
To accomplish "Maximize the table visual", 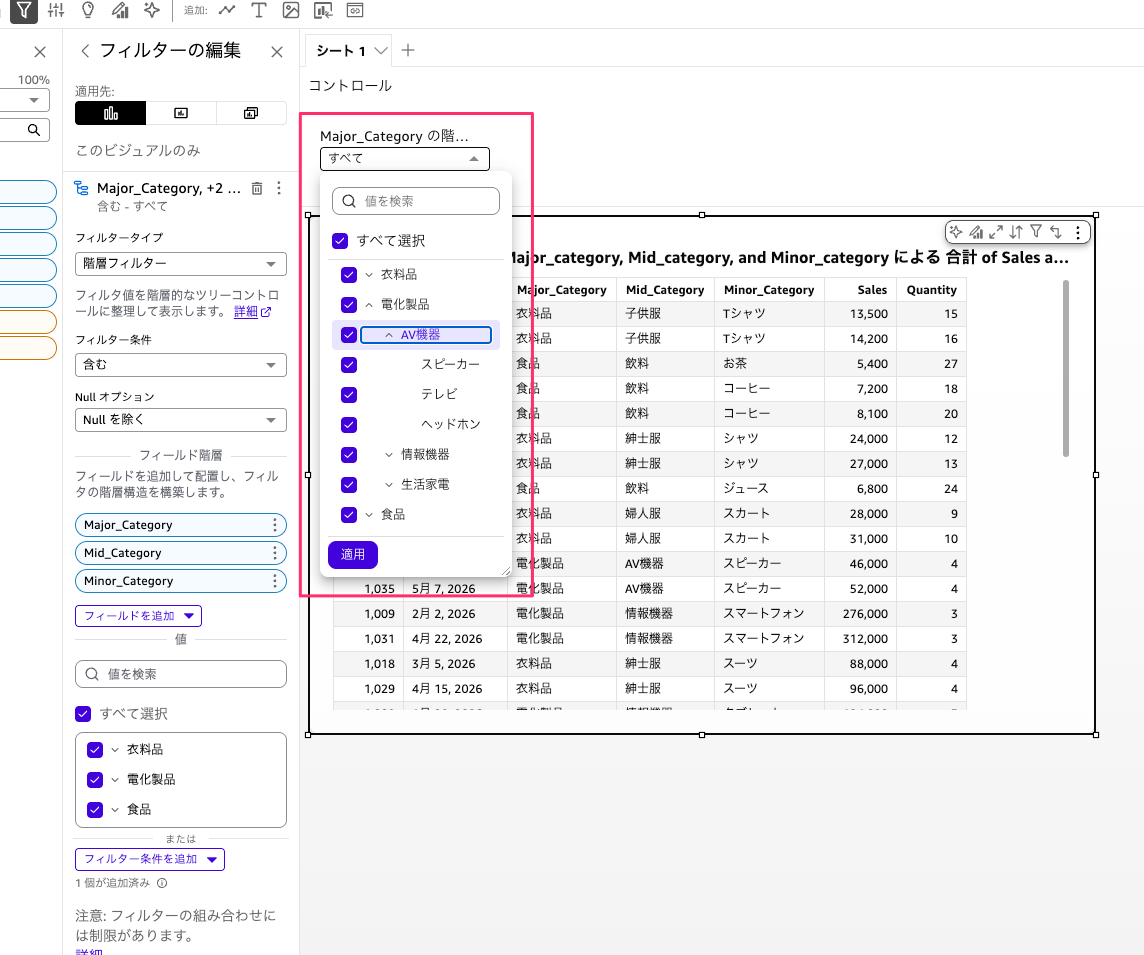I will 996,232.
